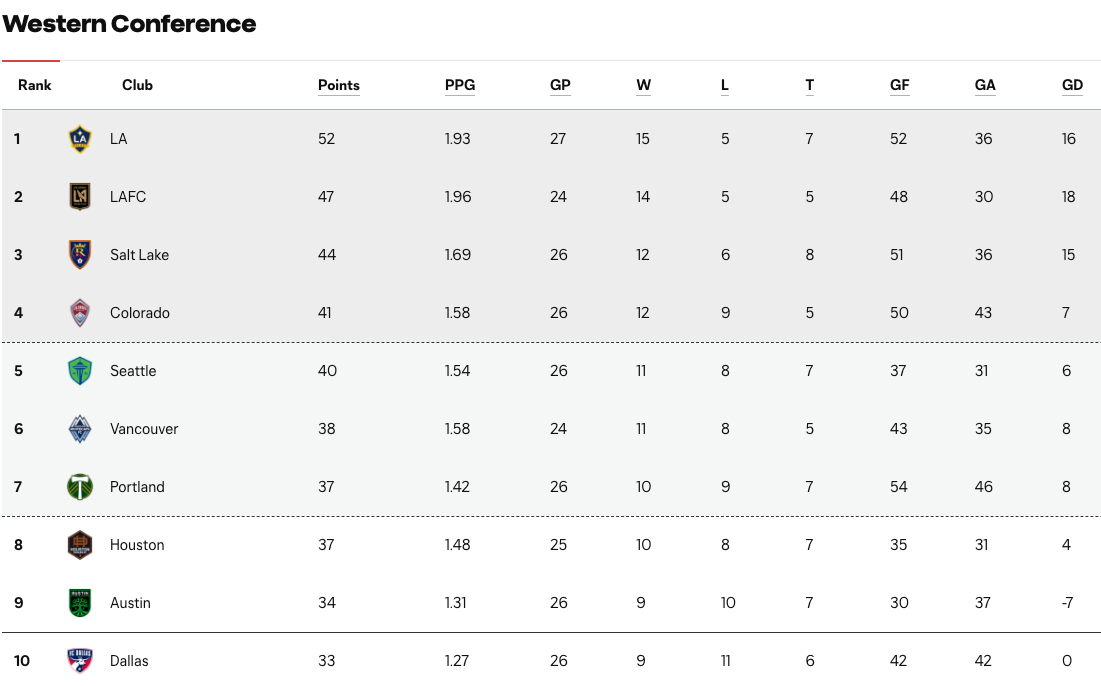
Task: Click the LAFC club crest
Action: pyautogui.click(x=80, y=197)
